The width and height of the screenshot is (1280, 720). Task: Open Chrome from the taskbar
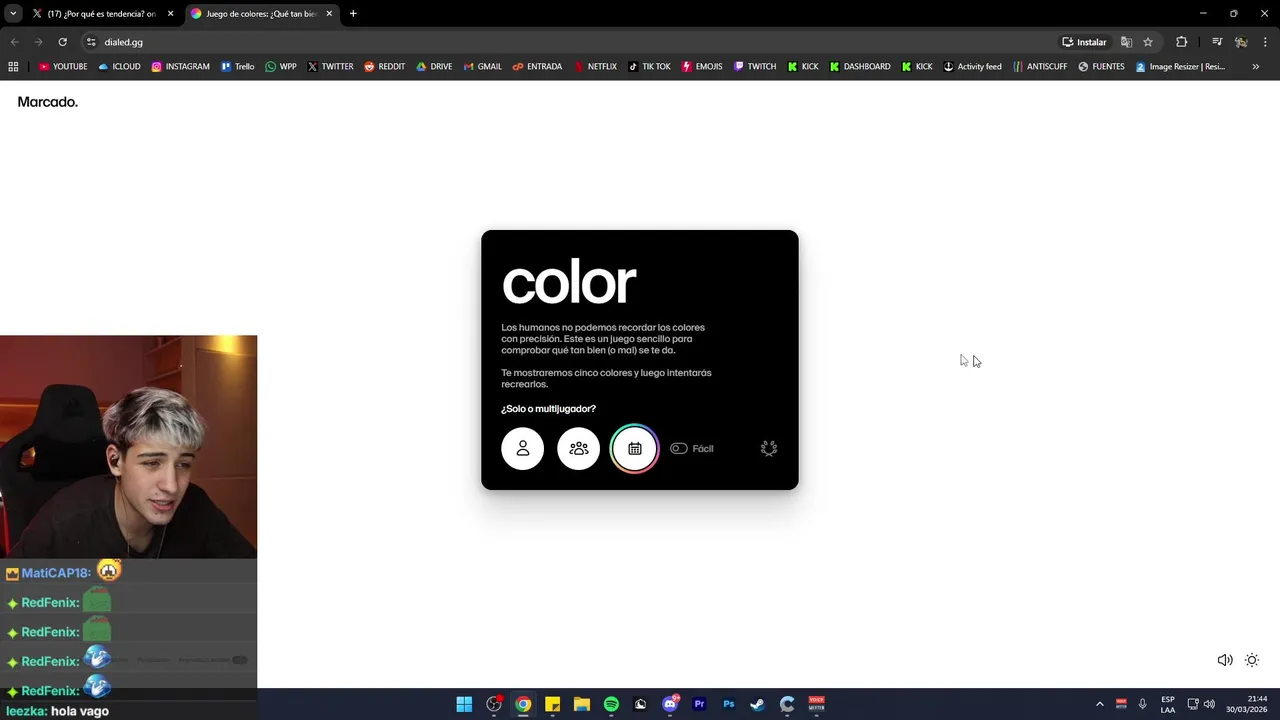[x=523, y=704]
